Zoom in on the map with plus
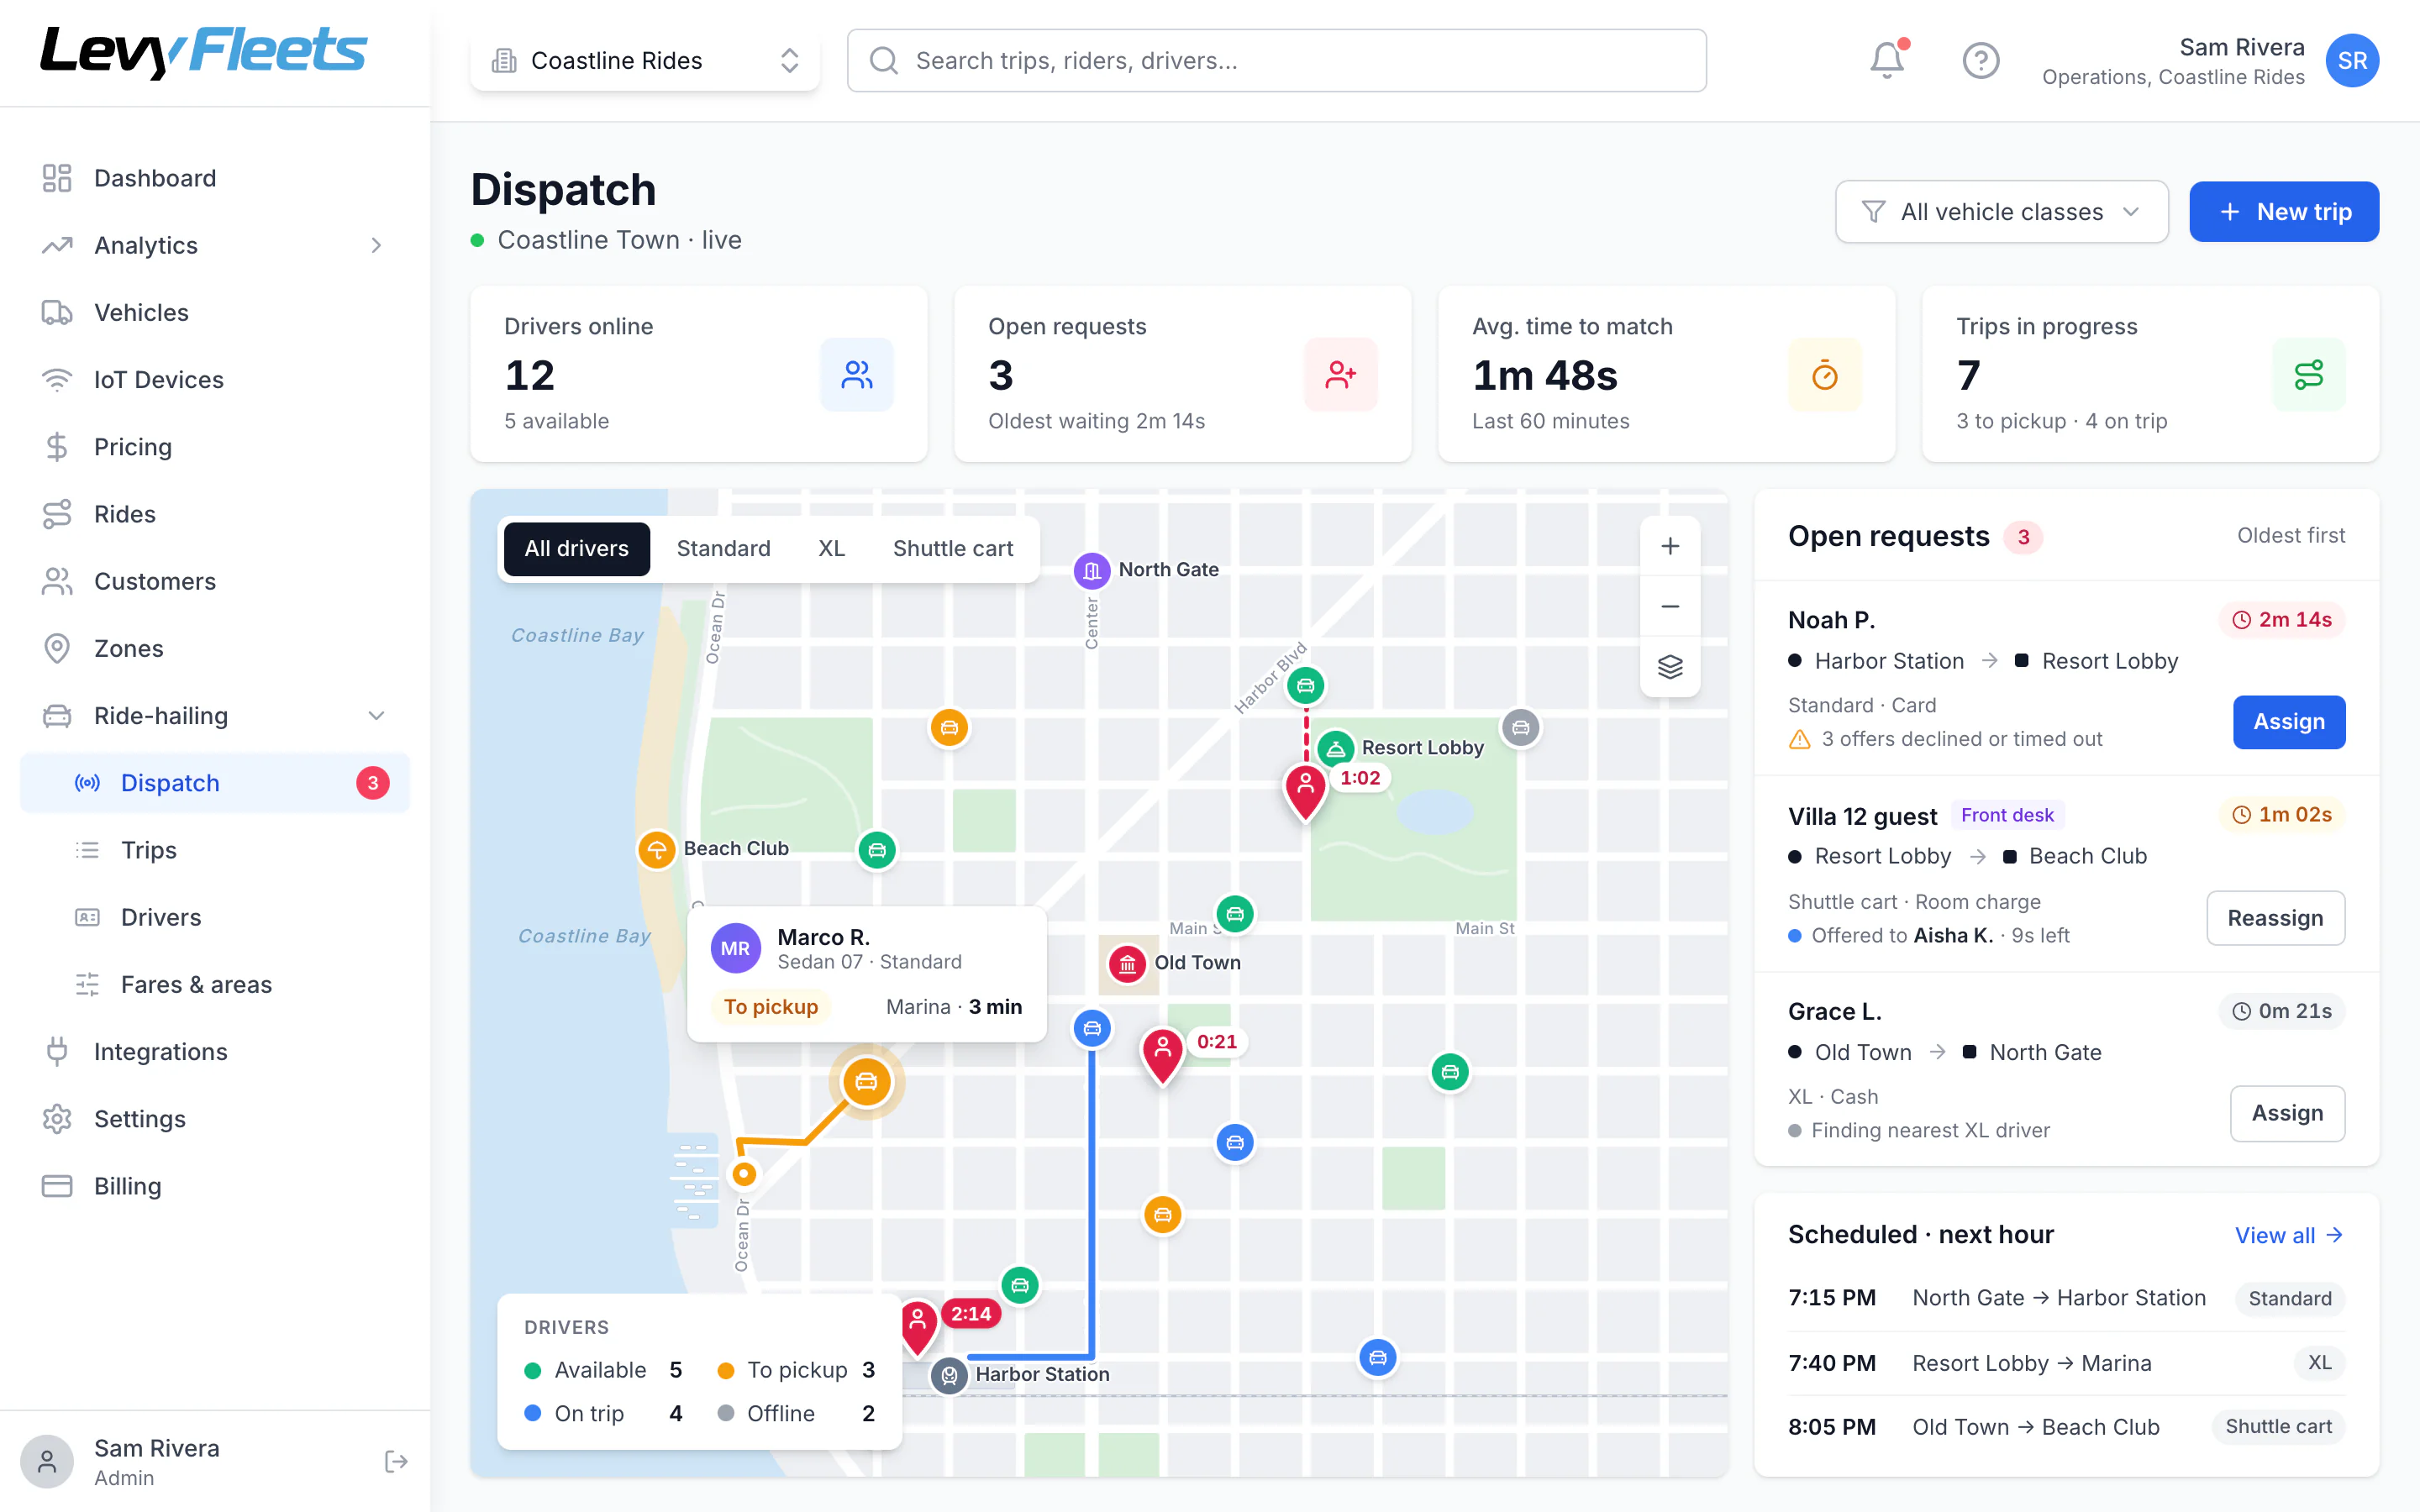2420x1512 pixels. [x=1669, y=546]
